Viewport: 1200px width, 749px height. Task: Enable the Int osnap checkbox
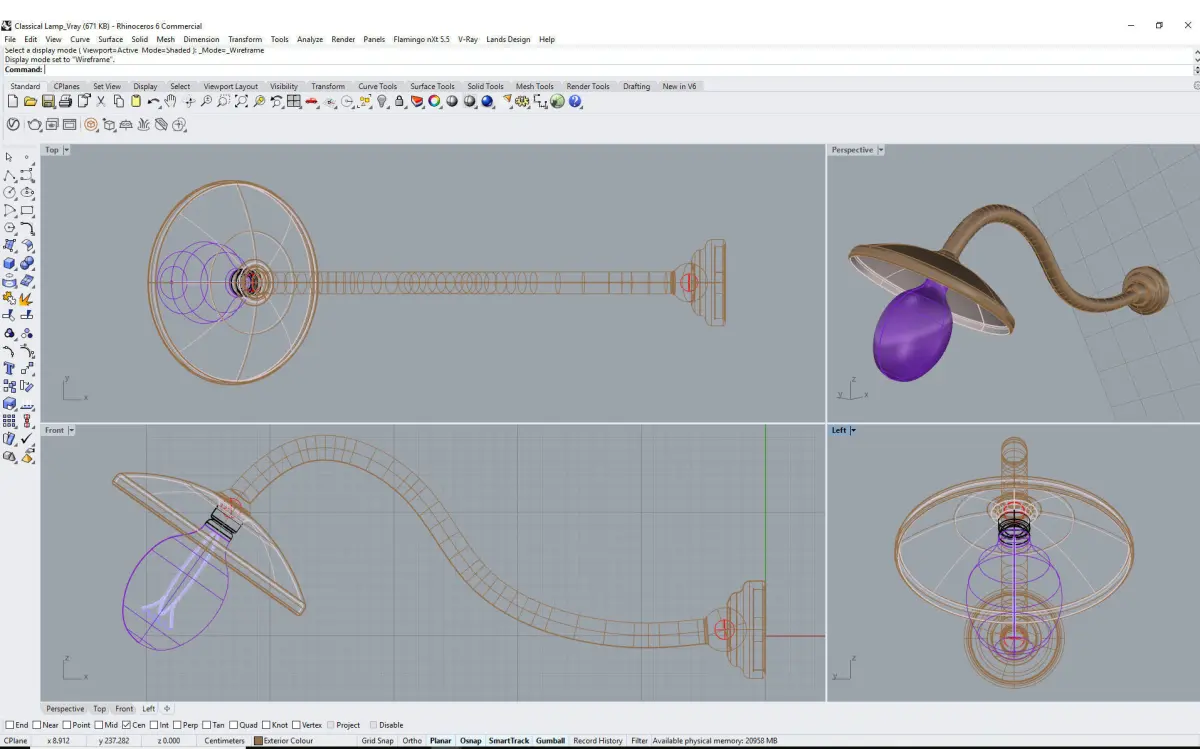point(154,725)
